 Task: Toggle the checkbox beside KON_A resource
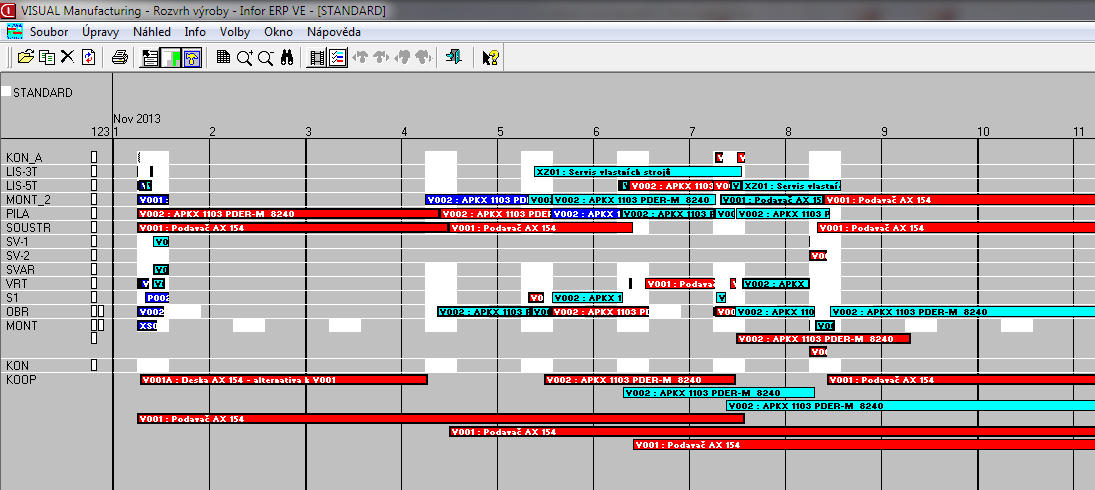click(x=95, y=158)
